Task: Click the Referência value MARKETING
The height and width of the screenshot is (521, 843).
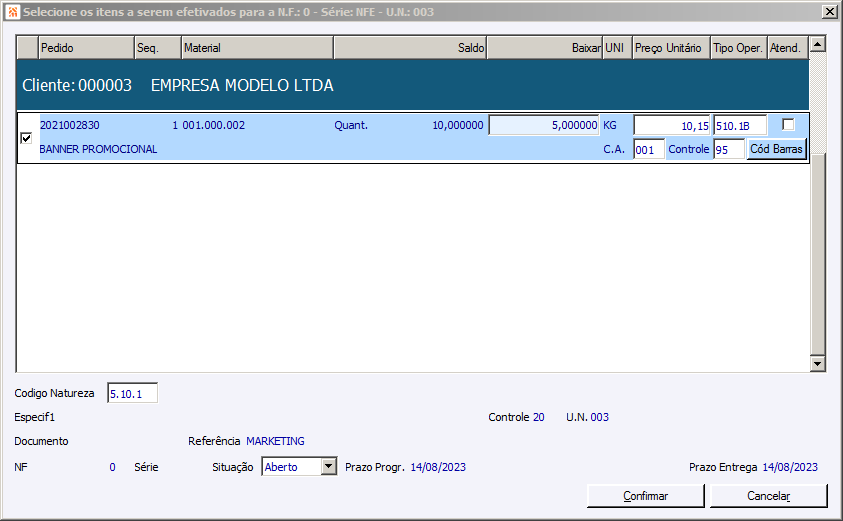Action: (275, 441)
